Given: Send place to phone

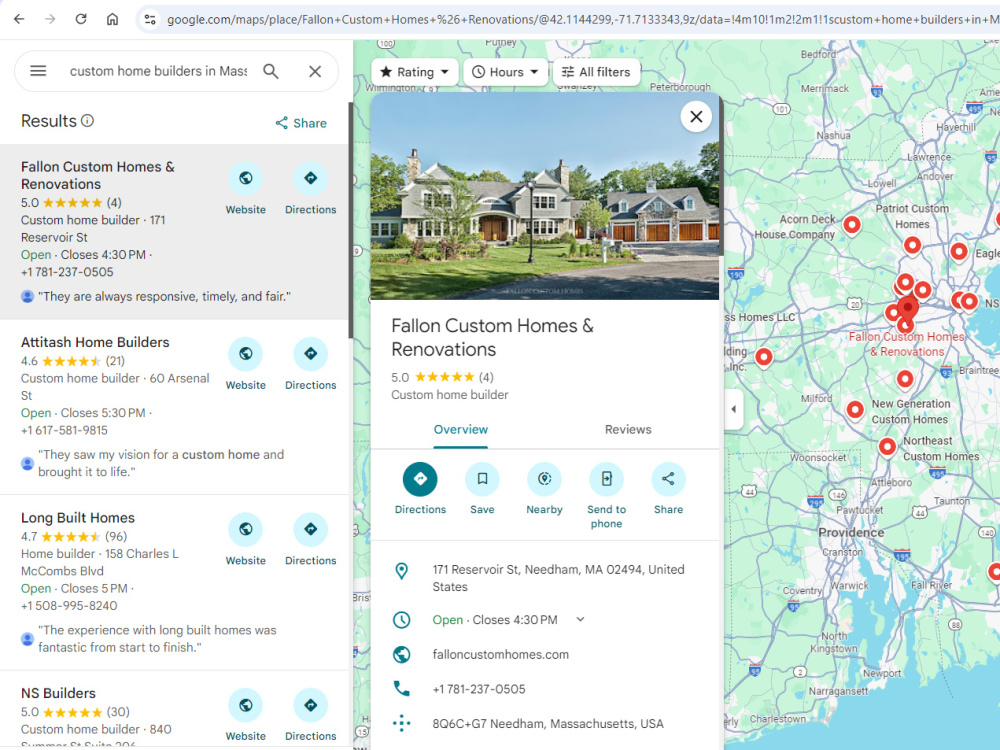Looking at the screenshot, I should pos(607,496).
